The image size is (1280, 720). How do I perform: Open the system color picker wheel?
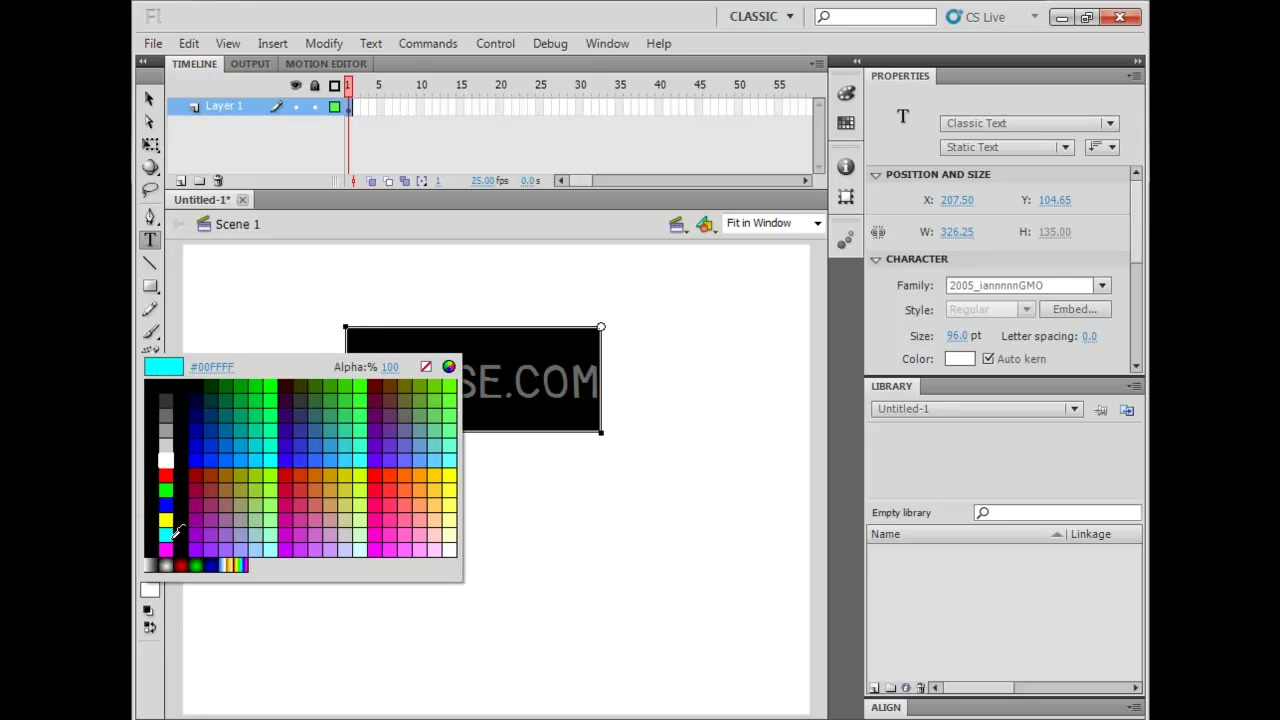pyautogui.click(x=449, y=367)
